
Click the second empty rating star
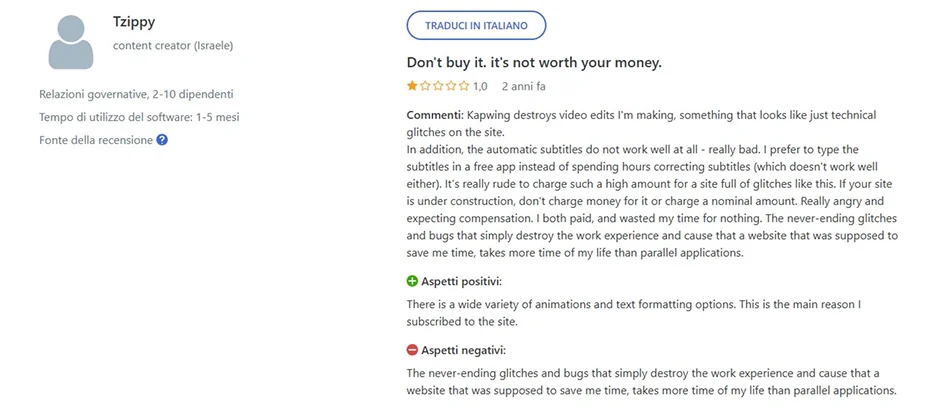tap(425, 86)
